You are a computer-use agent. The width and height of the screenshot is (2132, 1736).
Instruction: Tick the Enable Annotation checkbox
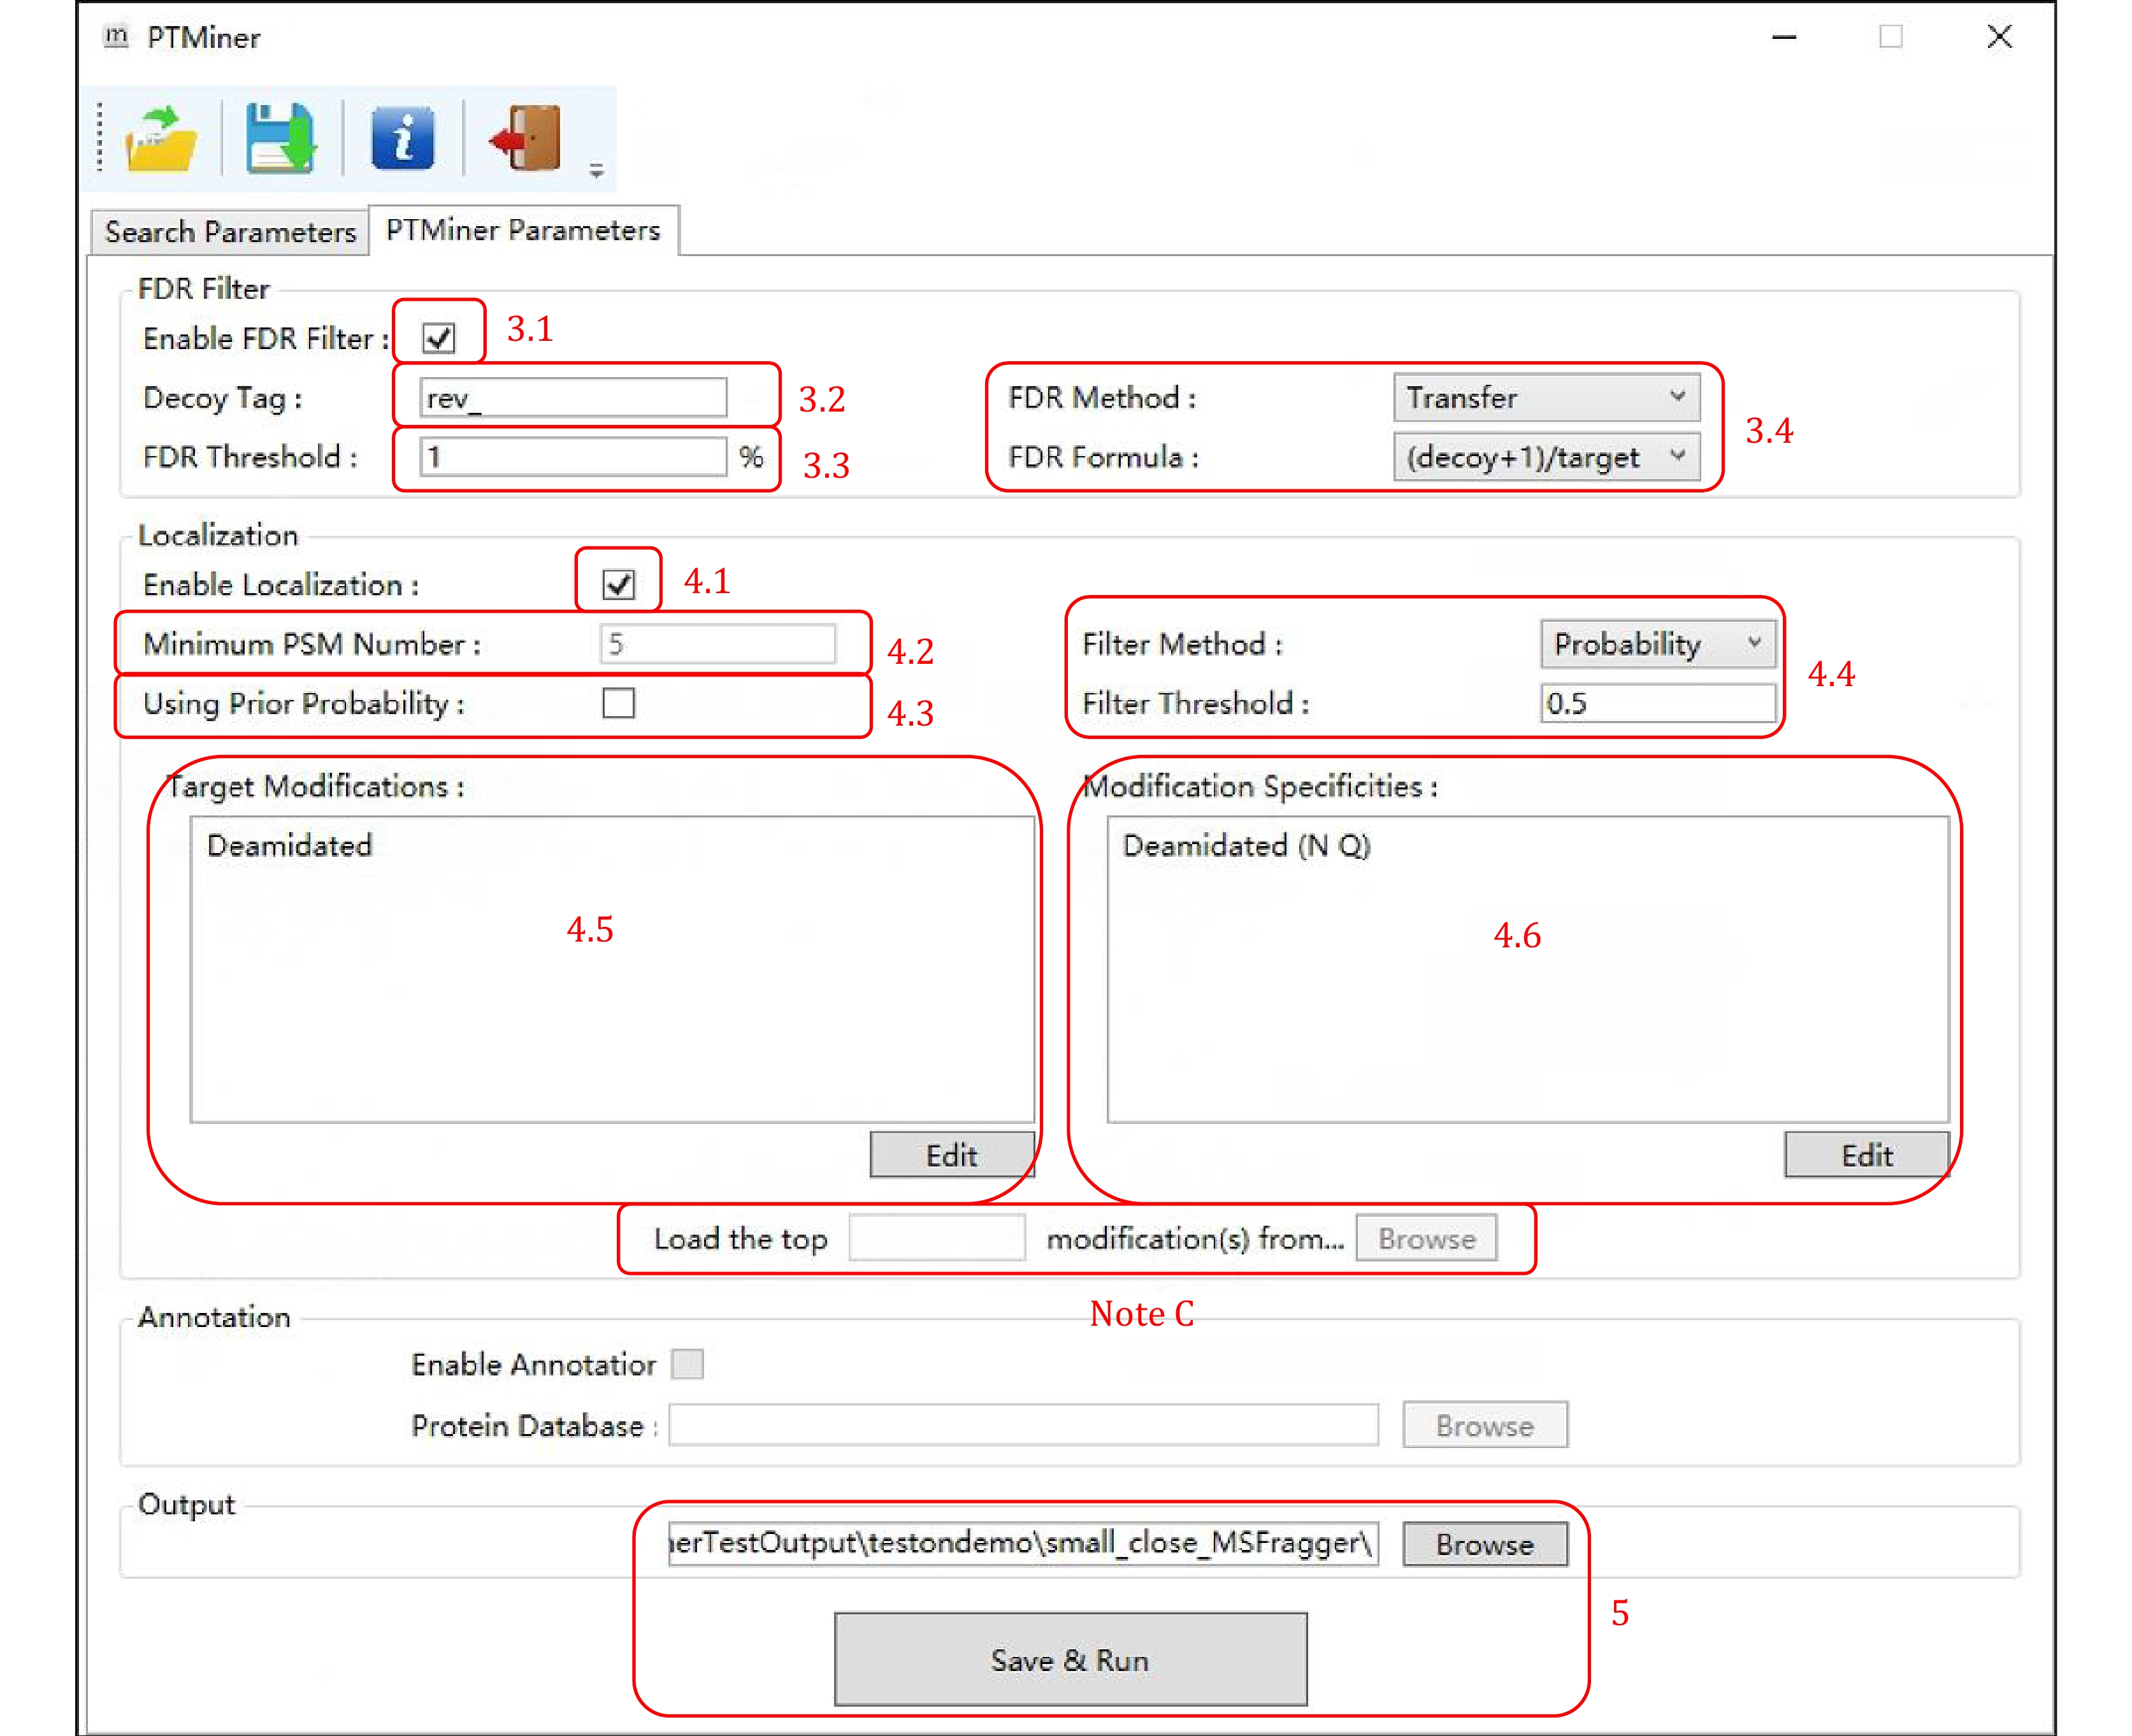click(x=687, y=1364)
